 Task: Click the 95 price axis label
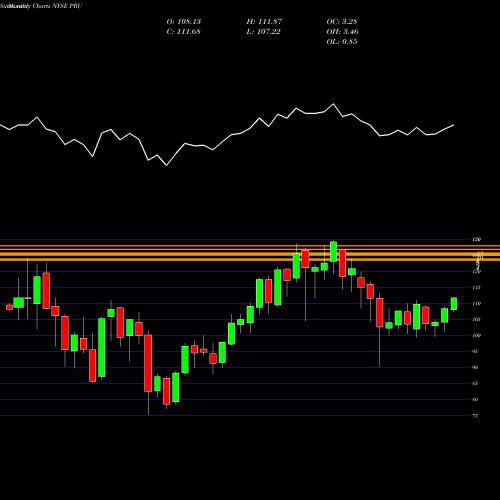coord(475,351)
